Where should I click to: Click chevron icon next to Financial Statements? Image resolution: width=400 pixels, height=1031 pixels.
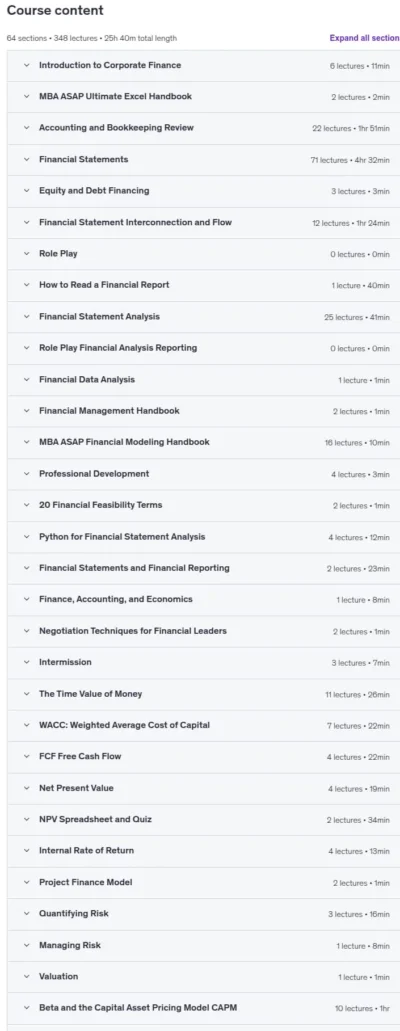(26, 159)
